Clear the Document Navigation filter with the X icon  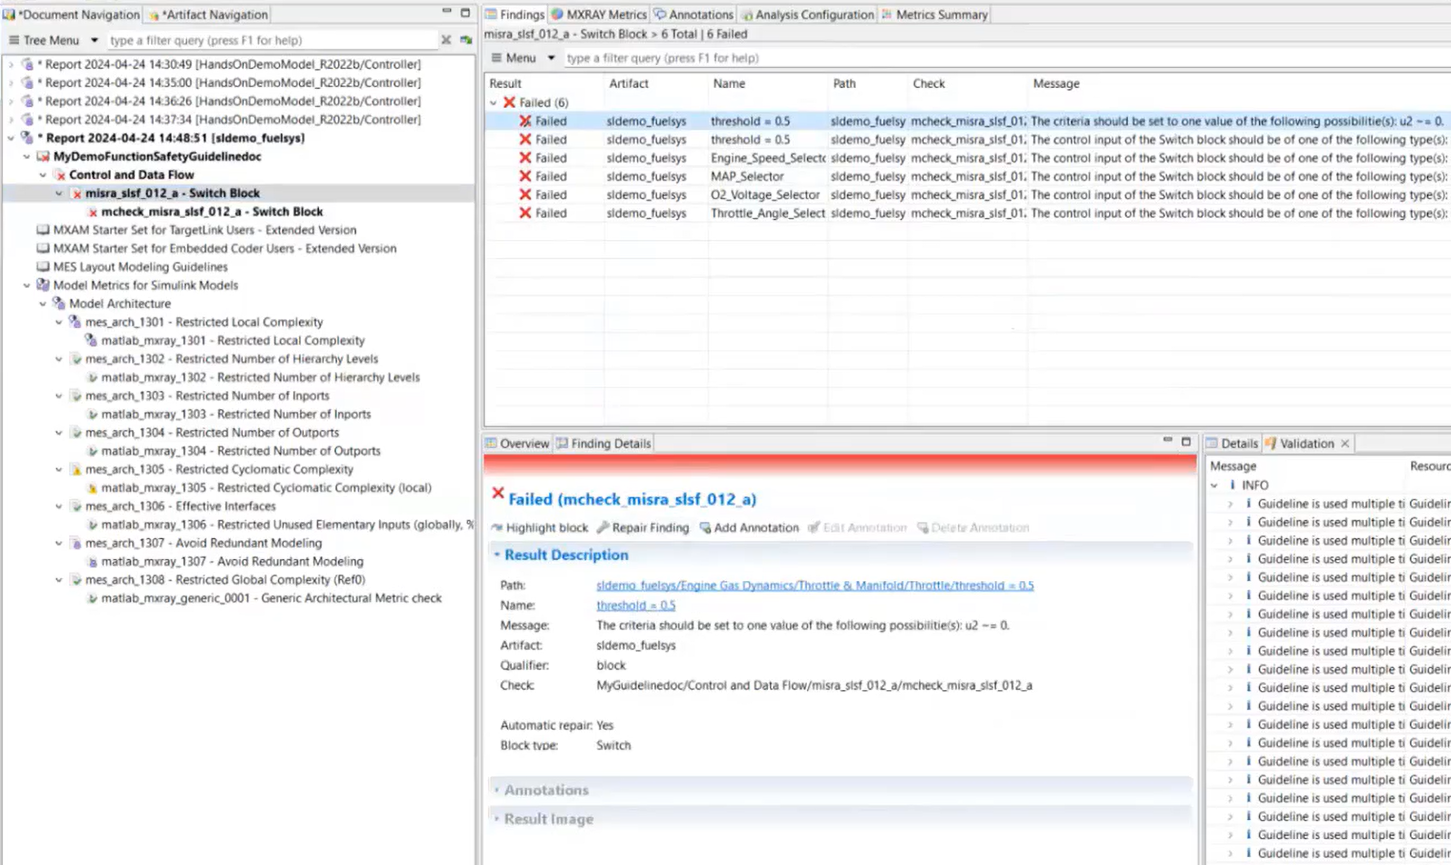point(446,40)
